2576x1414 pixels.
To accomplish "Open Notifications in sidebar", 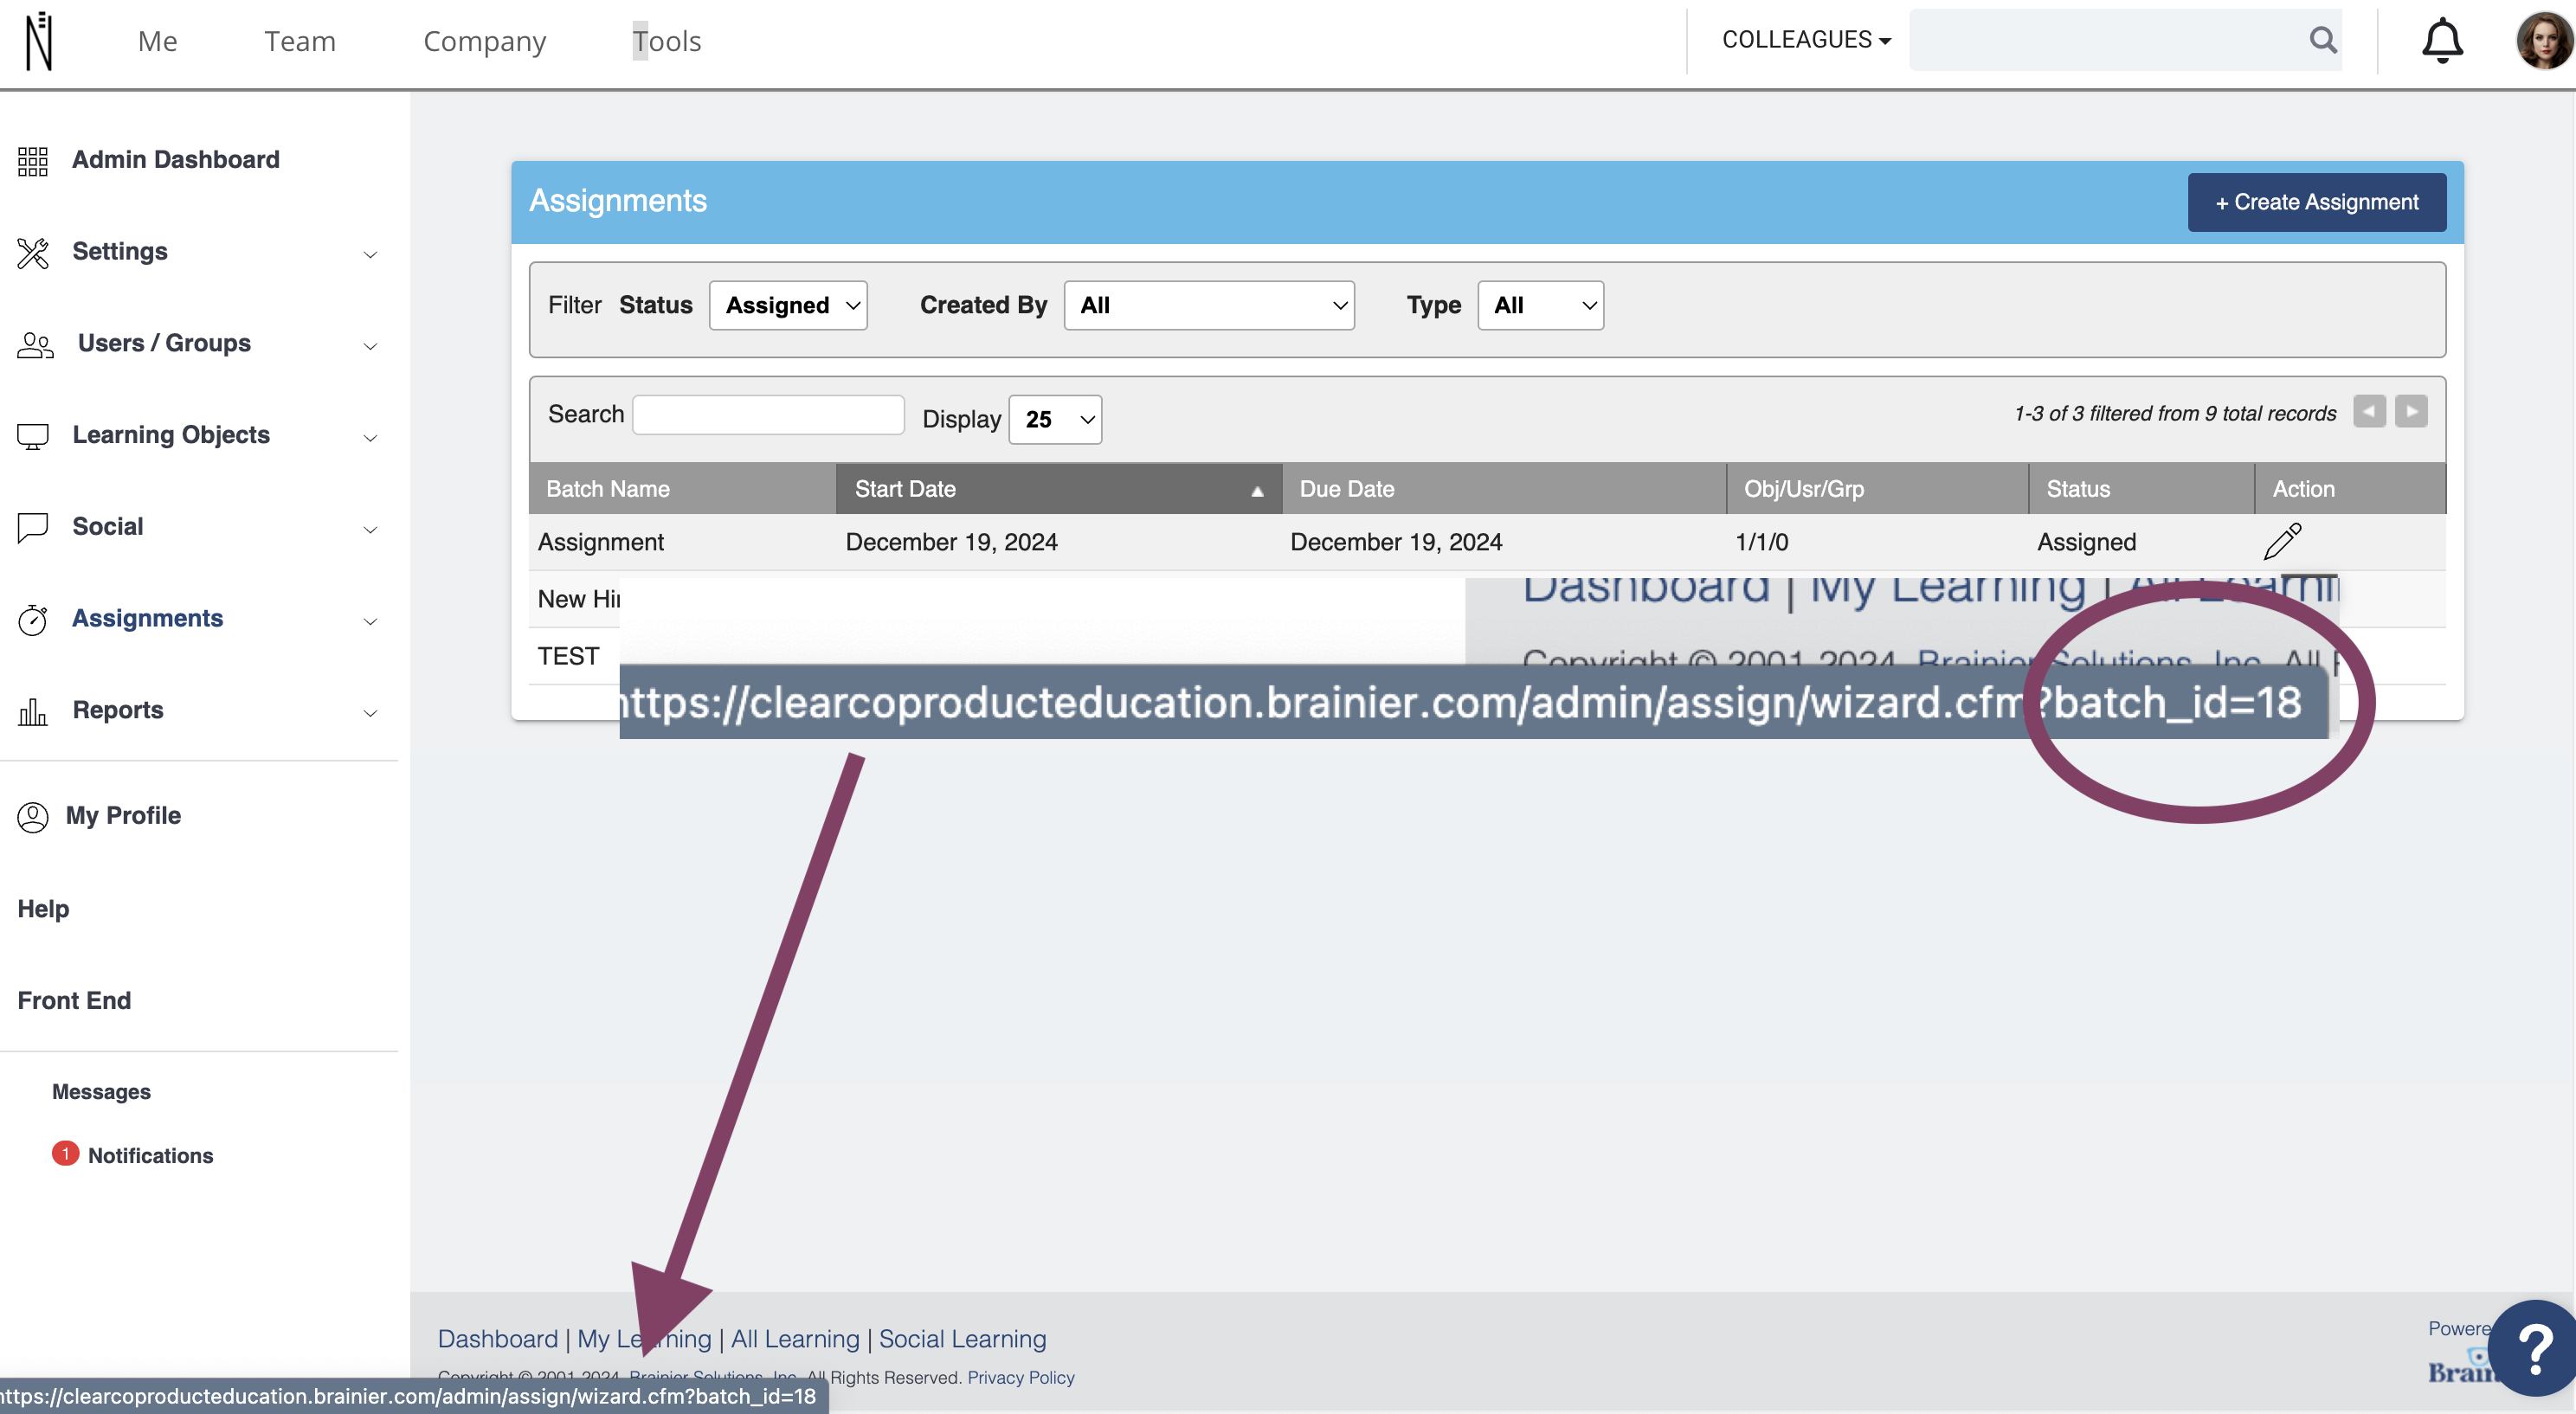I will point(150,1156).
